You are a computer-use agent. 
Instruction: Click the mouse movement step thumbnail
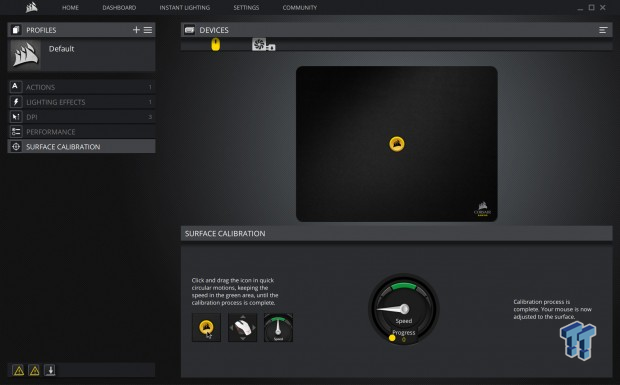(x=242, y=328)
